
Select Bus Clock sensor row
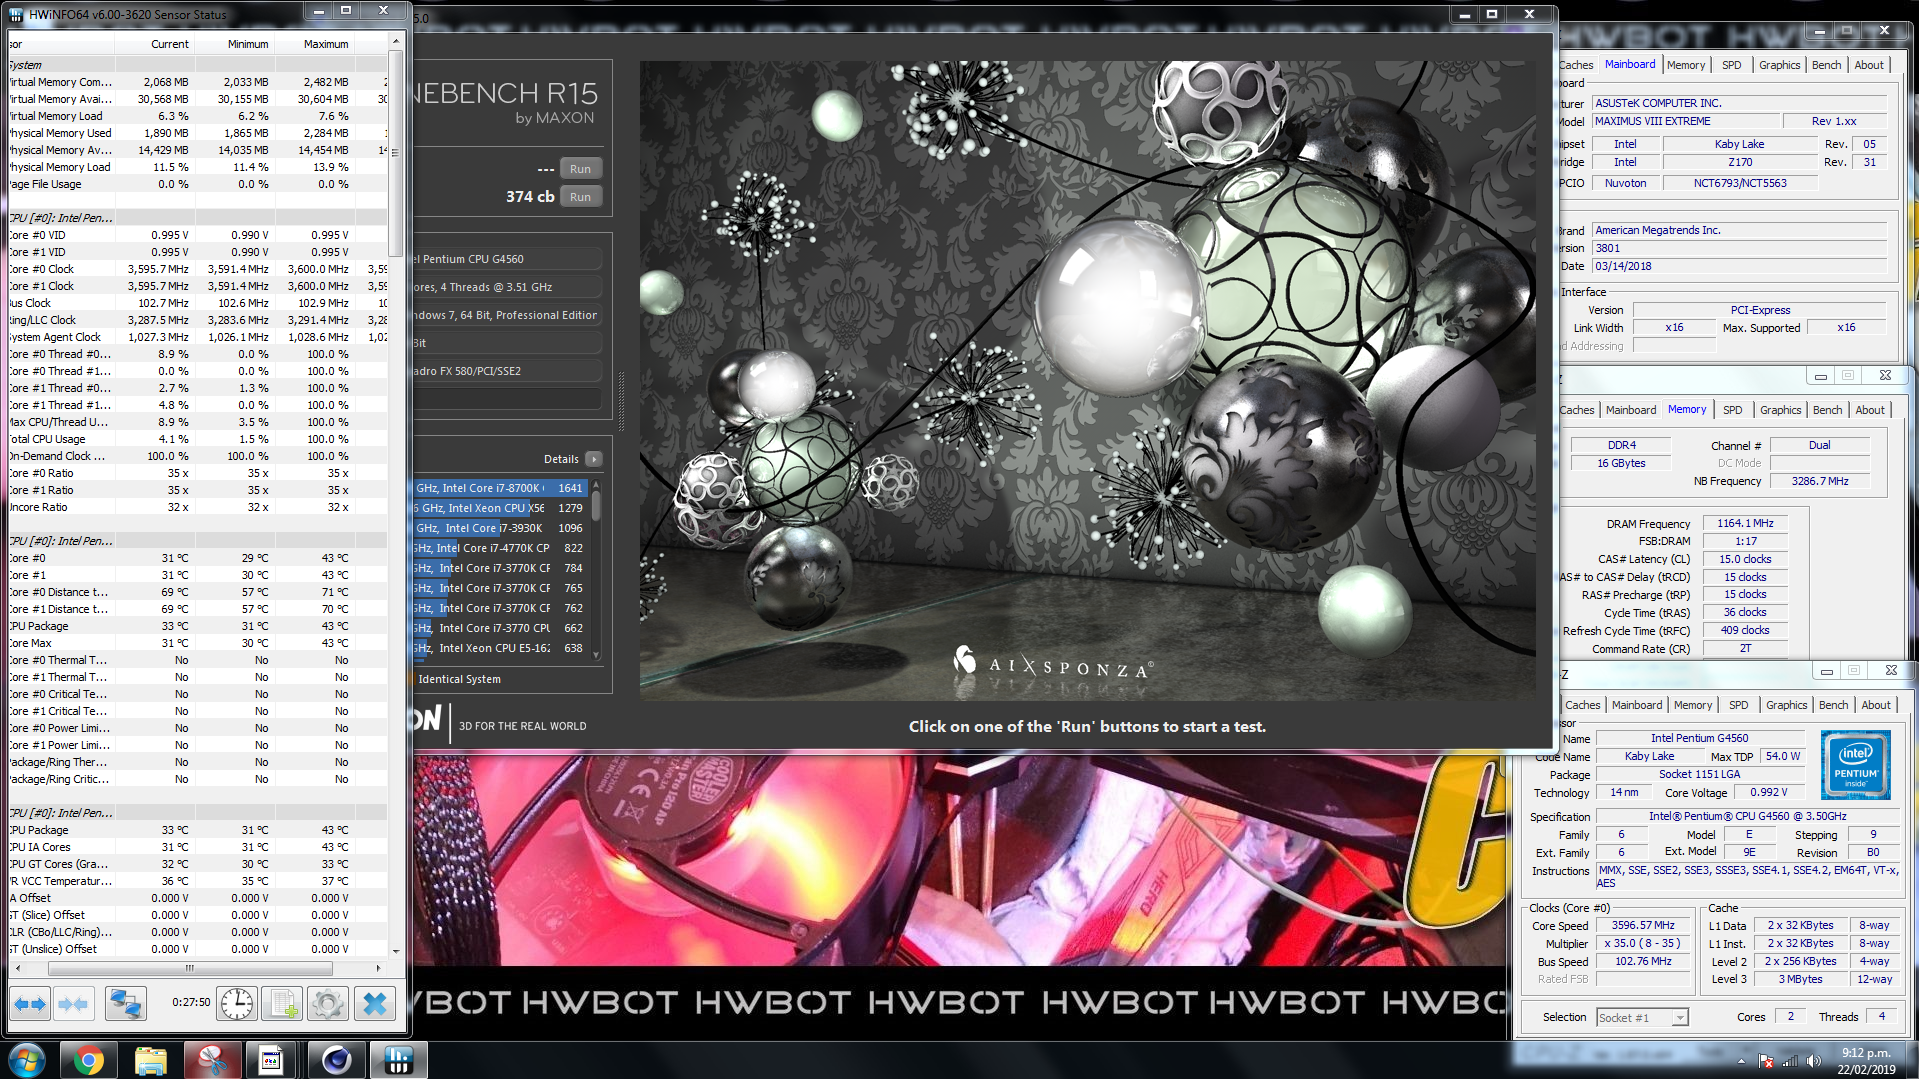click(198, 303)
